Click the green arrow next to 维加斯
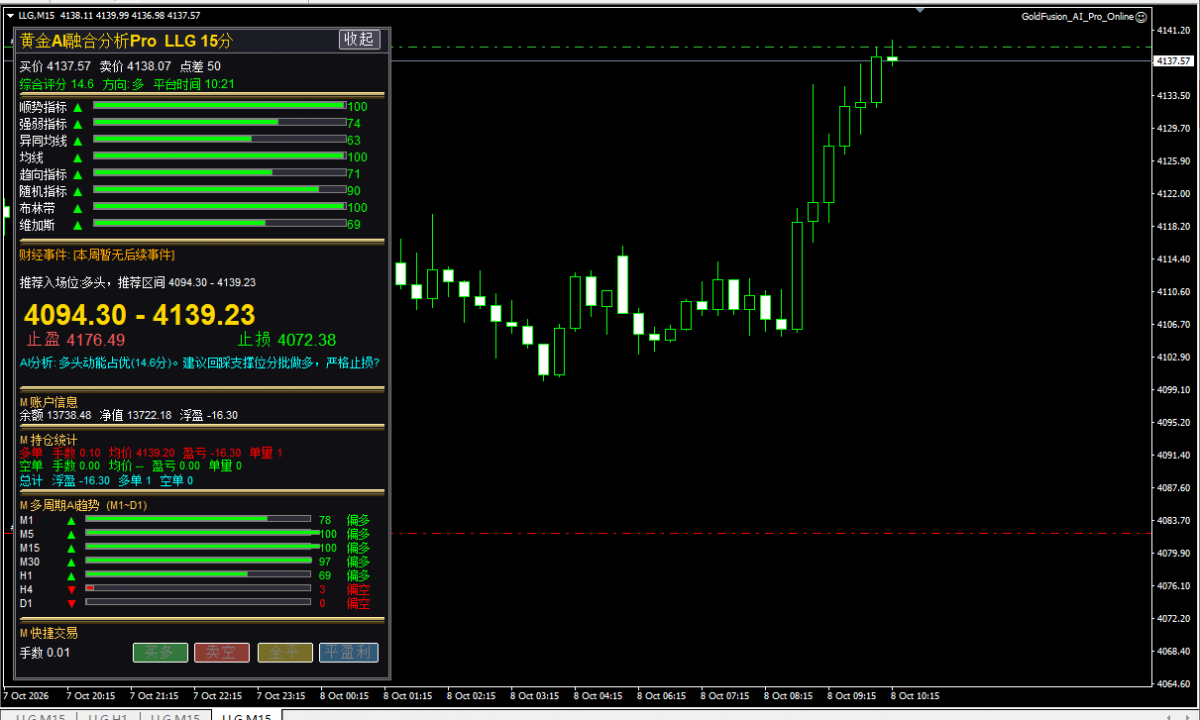This screenshot has height=720, width=1200. point(77,225)
